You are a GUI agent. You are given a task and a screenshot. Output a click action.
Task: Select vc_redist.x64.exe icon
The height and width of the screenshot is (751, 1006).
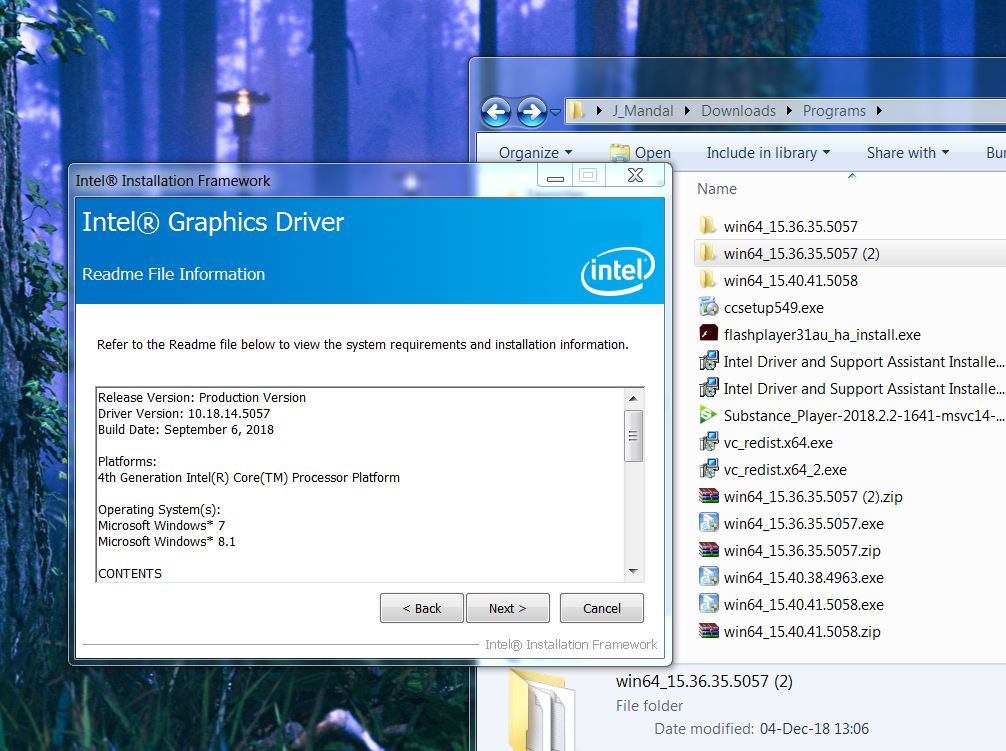708,441
